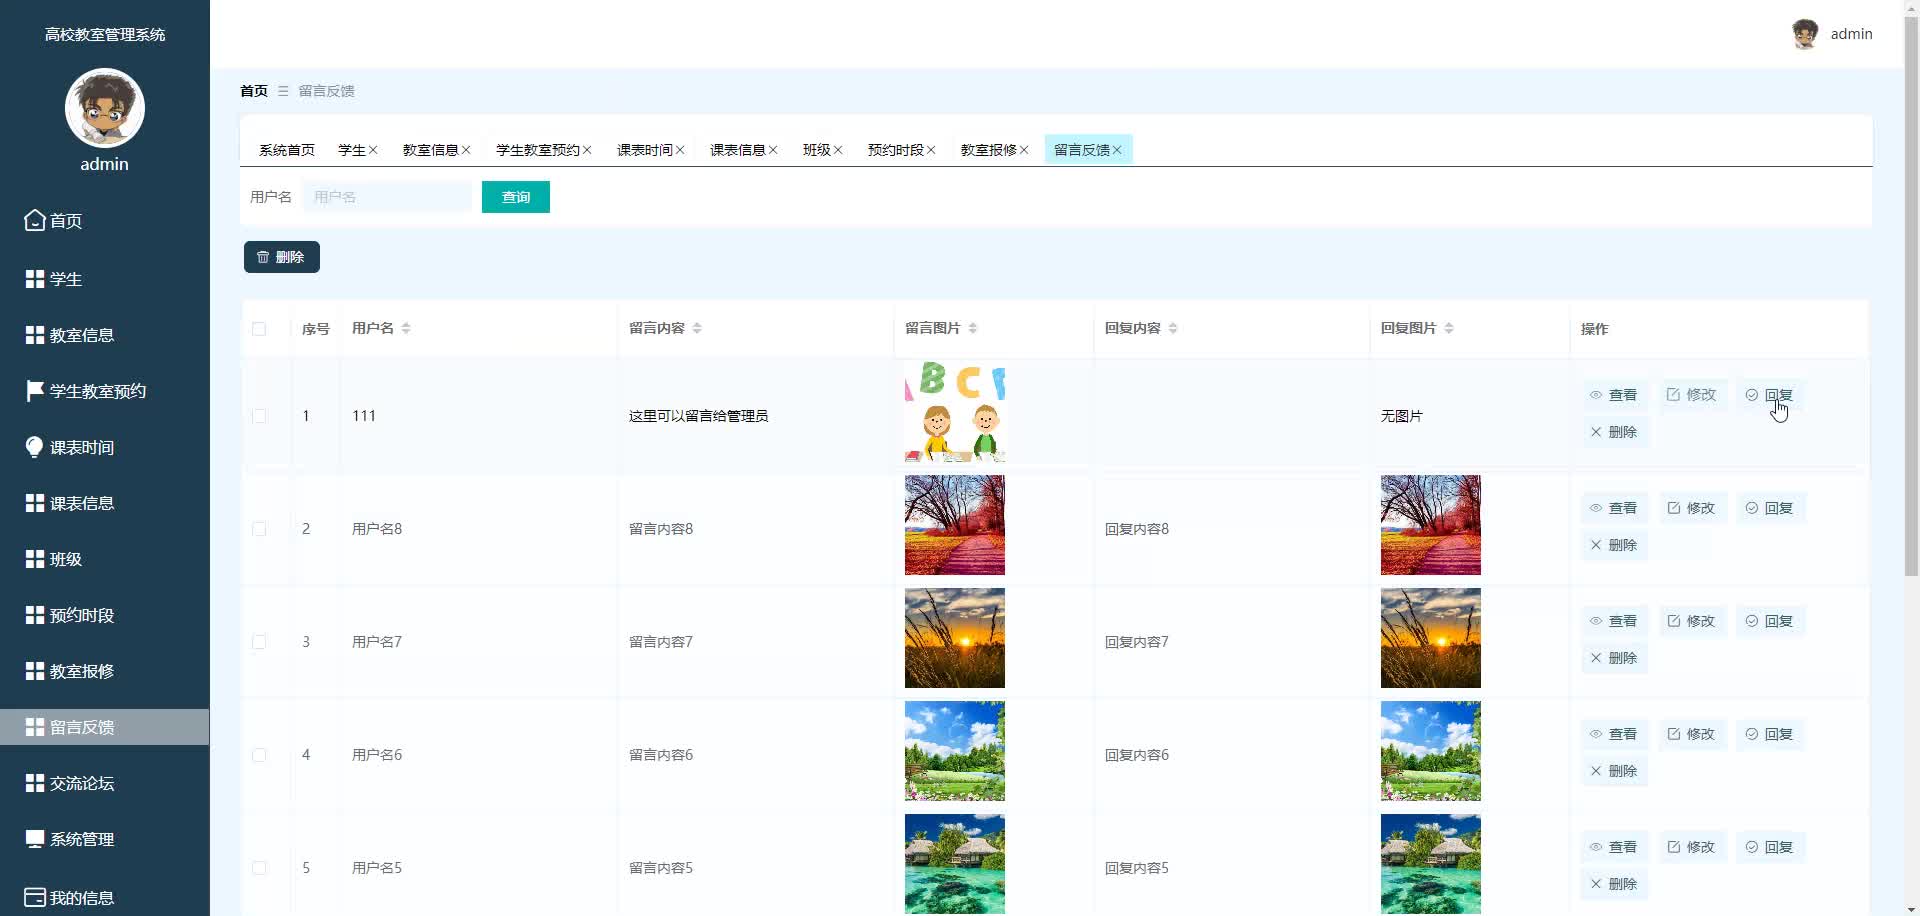Toggle sorting on 回复内容 column

pyautogui.click(x=1173, y=328)
